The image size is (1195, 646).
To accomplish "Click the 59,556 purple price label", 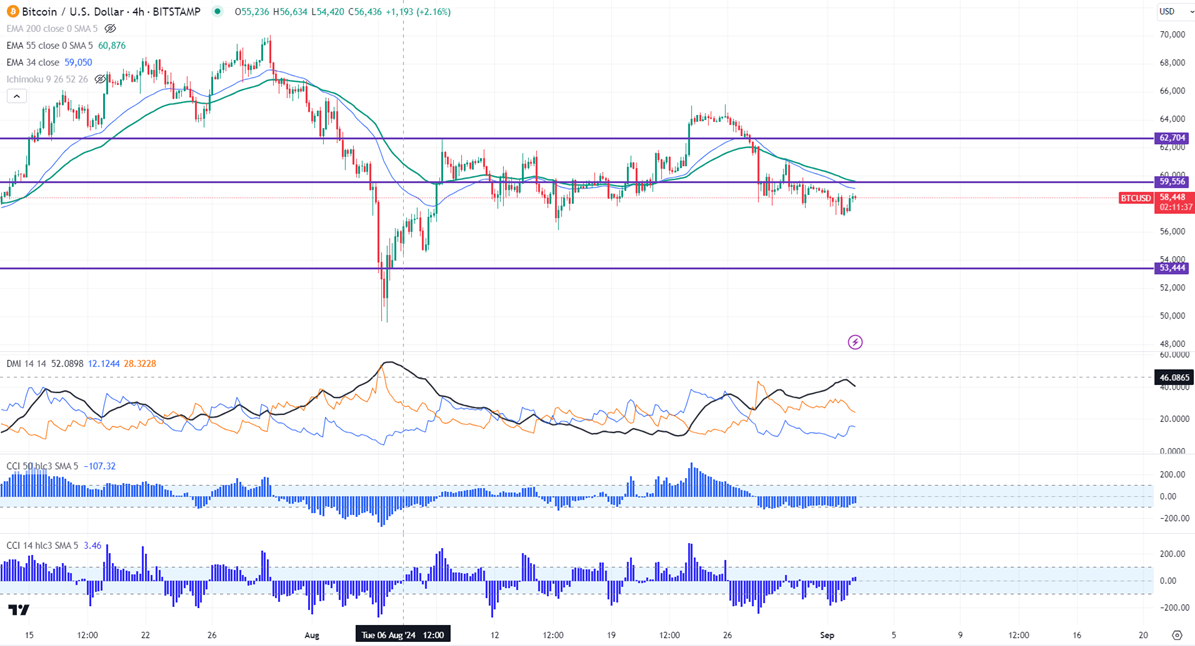I will point(1172,181).
